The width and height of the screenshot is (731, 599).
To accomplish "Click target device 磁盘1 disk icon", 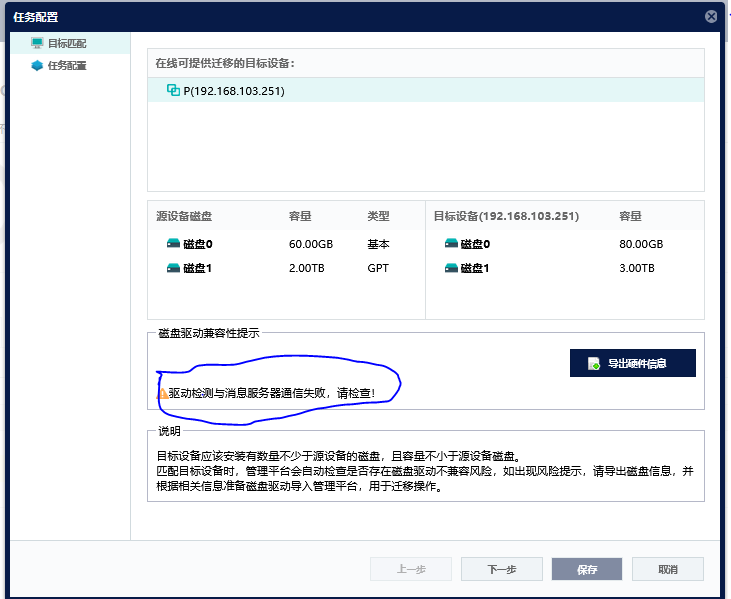I will coord(451,268).
